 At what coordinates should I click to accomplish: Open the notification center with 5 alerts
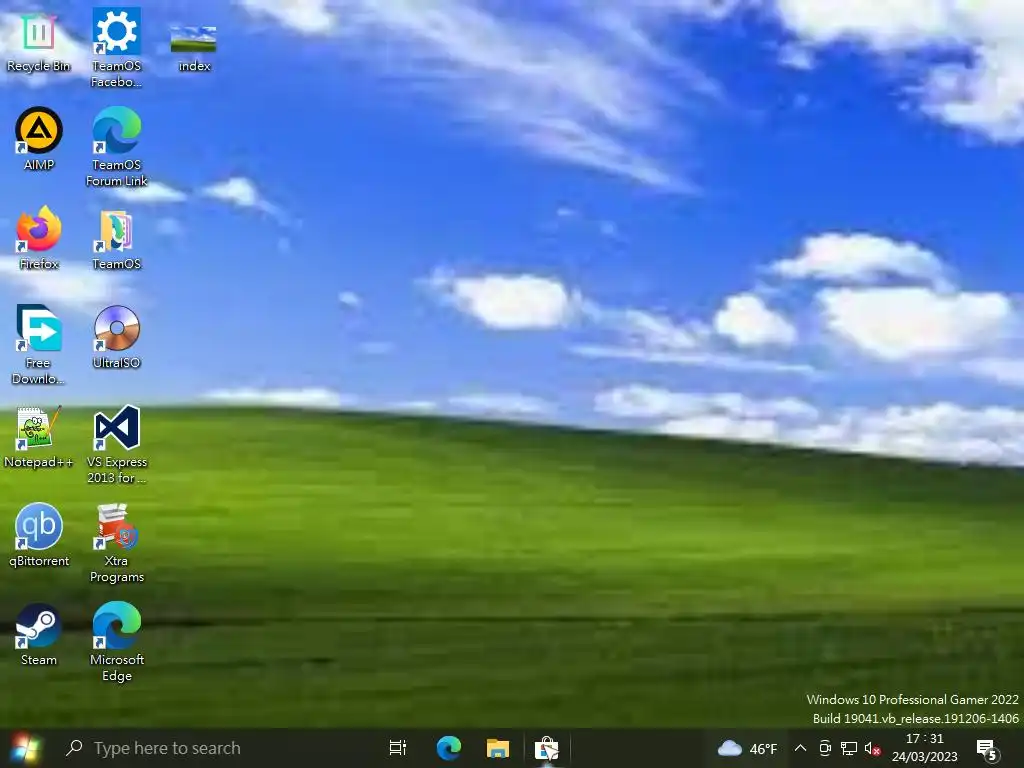click(x=987, y=749)
